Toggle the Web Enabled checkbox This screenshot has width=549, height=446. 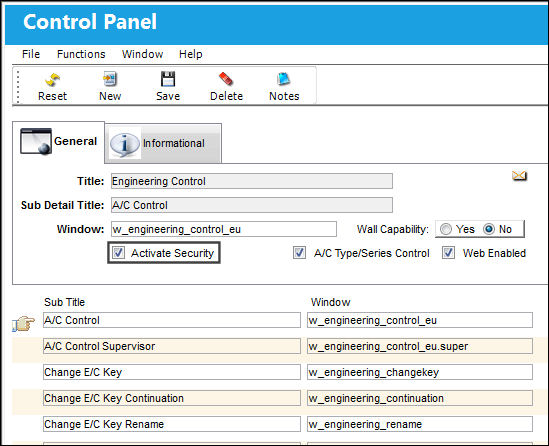449,252
